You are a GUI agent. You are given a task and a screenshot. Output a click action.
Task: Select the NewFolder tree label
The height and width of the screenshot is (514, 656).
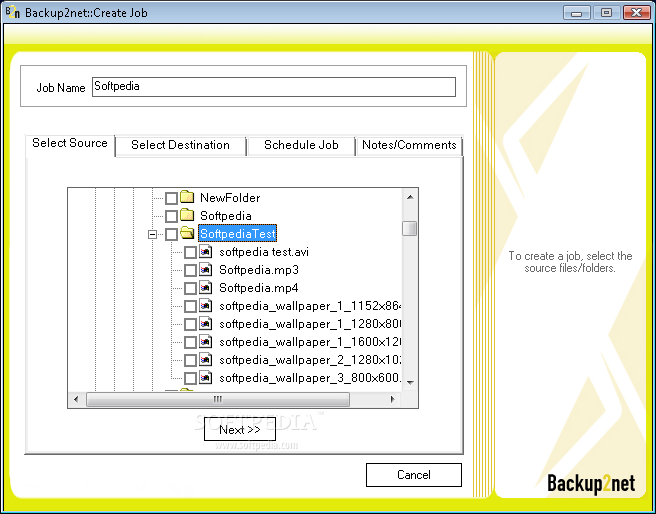pyautogui.click(x=230, y=197)
